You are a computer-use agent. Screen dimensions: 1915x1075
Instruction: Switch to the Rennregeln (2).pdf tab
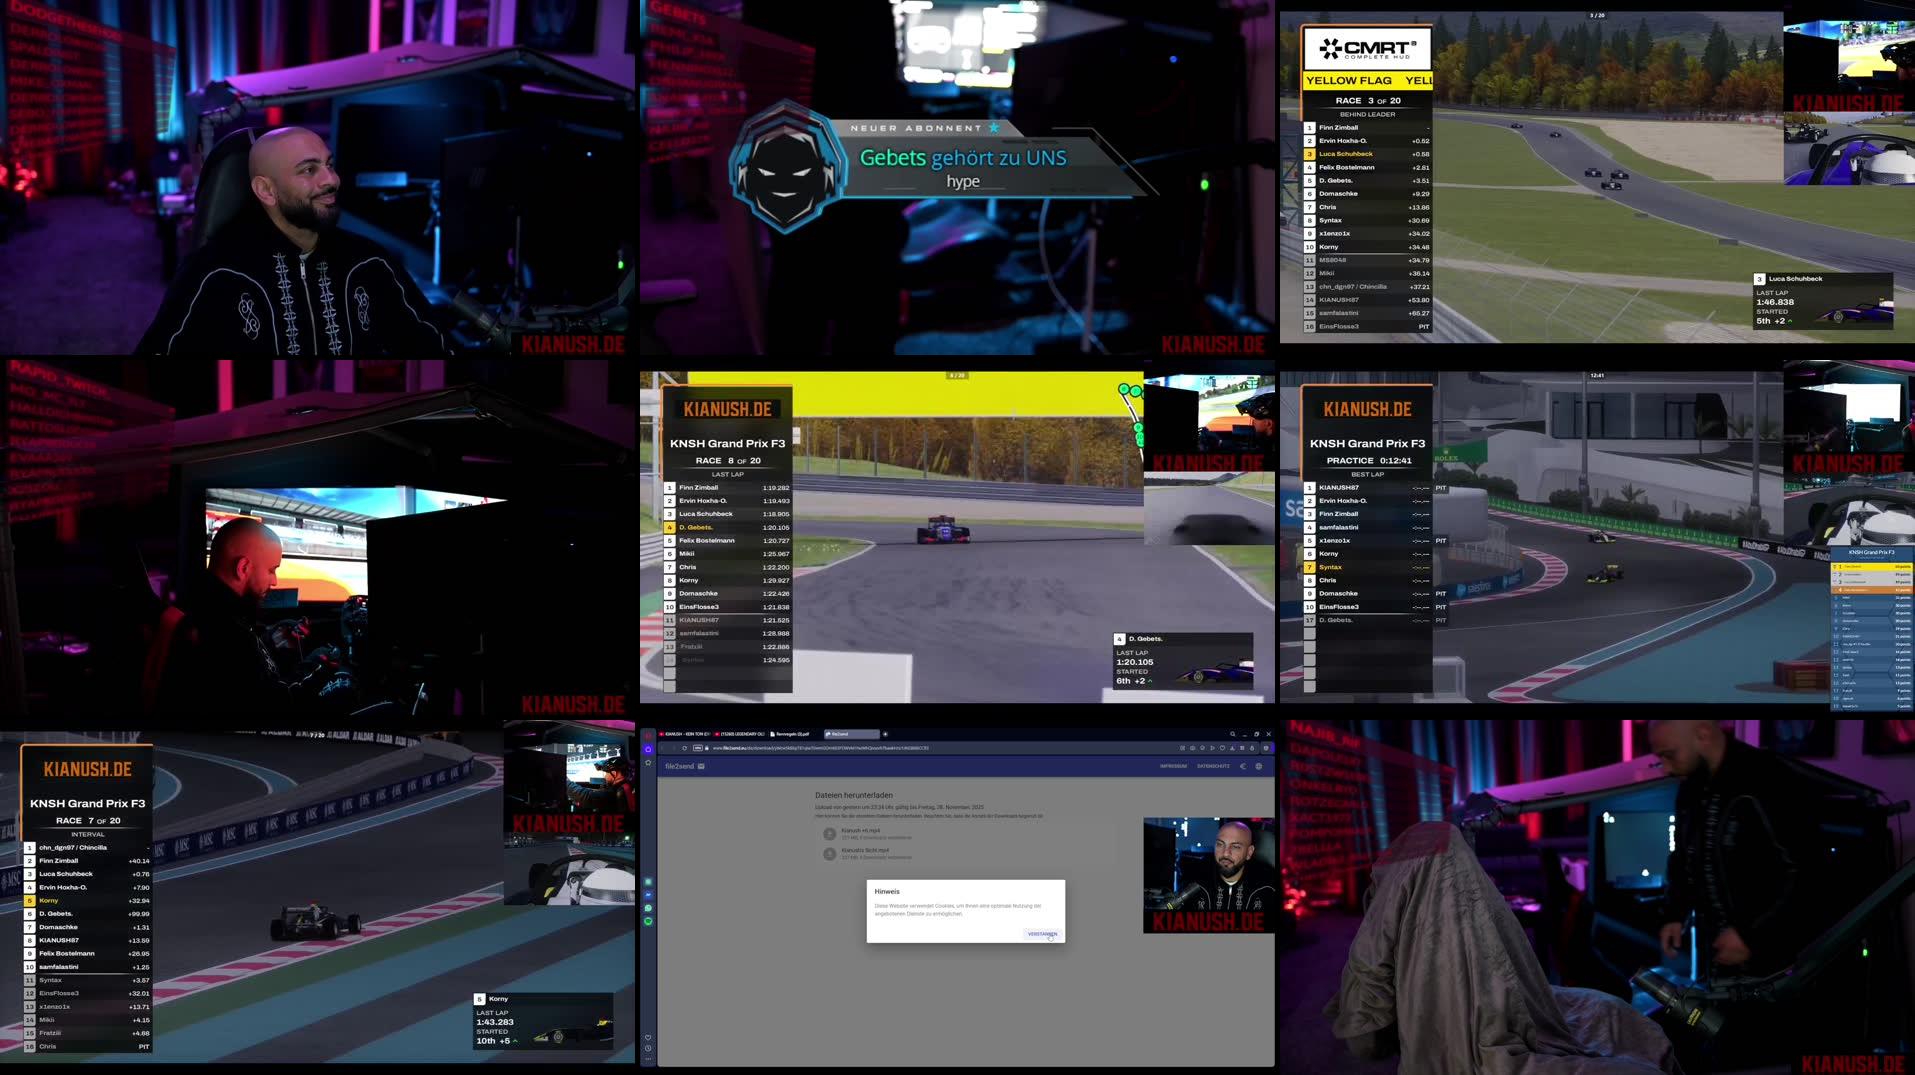click(790, 734)
